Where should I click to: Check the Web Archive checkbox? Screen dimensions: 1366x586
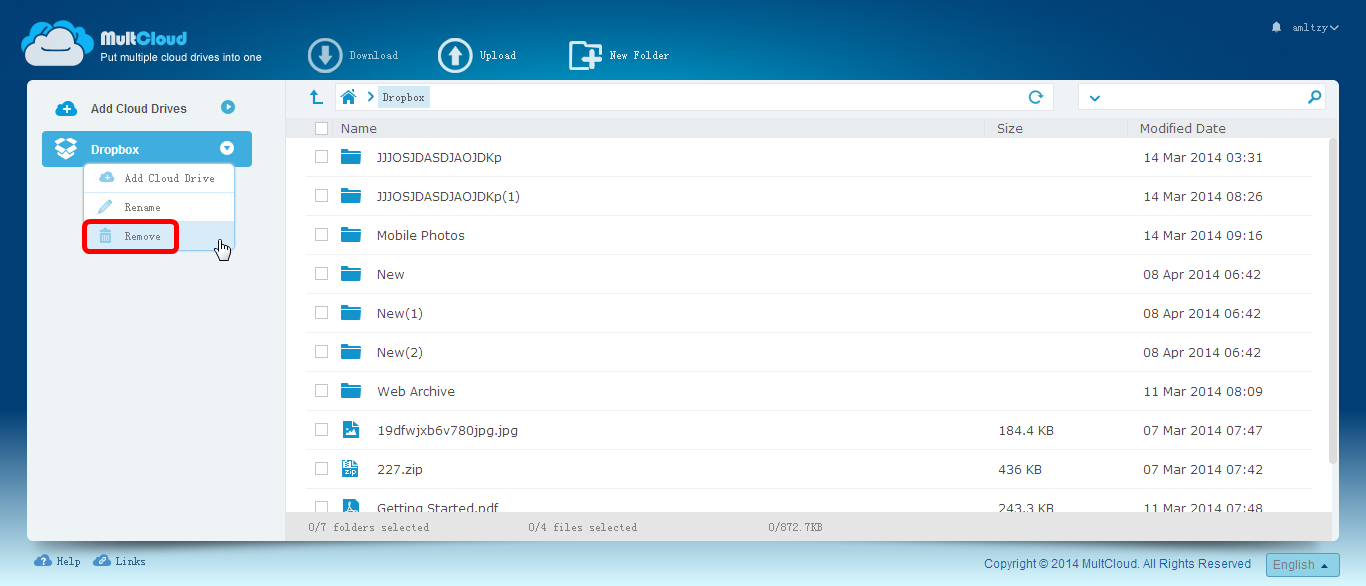click(321, 391)
